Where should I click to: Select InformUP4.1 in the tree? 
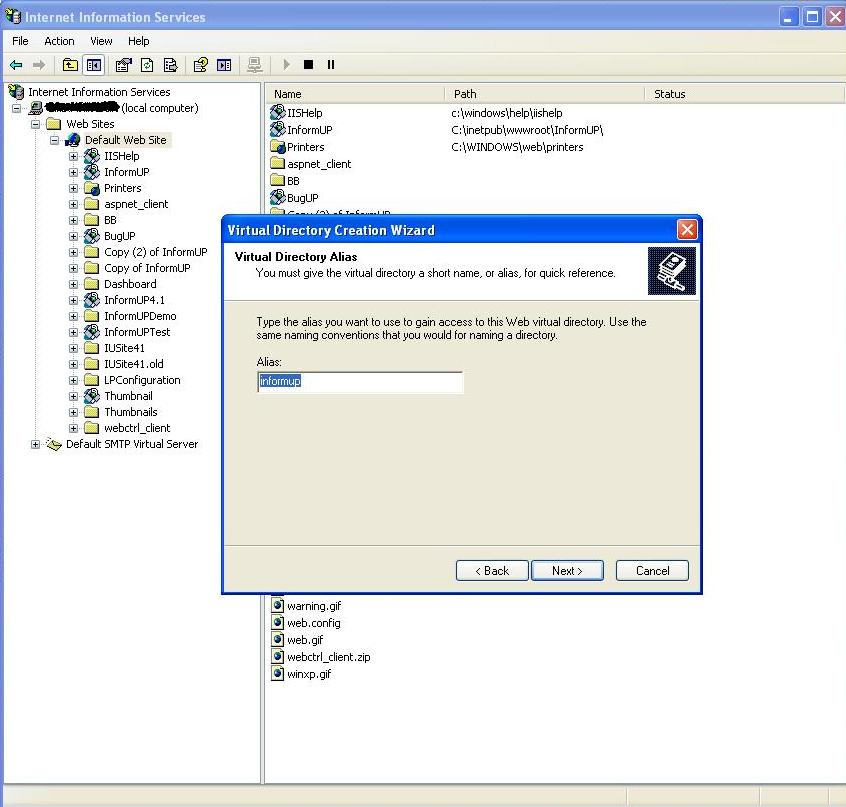pos(134,300)
